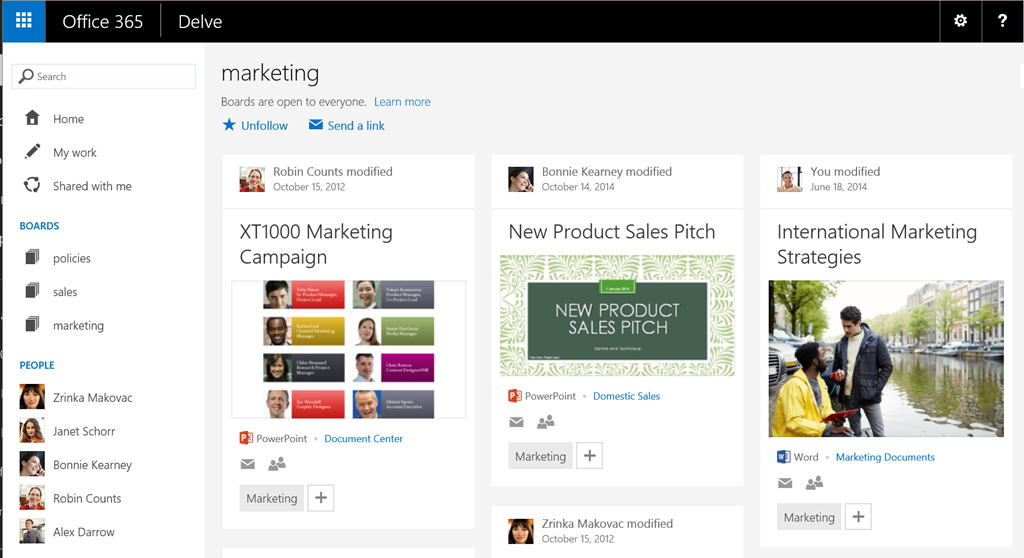Viewport: 1024px width, 558px height.
Task: Click the You modified author photo on card
Action: 790,179
